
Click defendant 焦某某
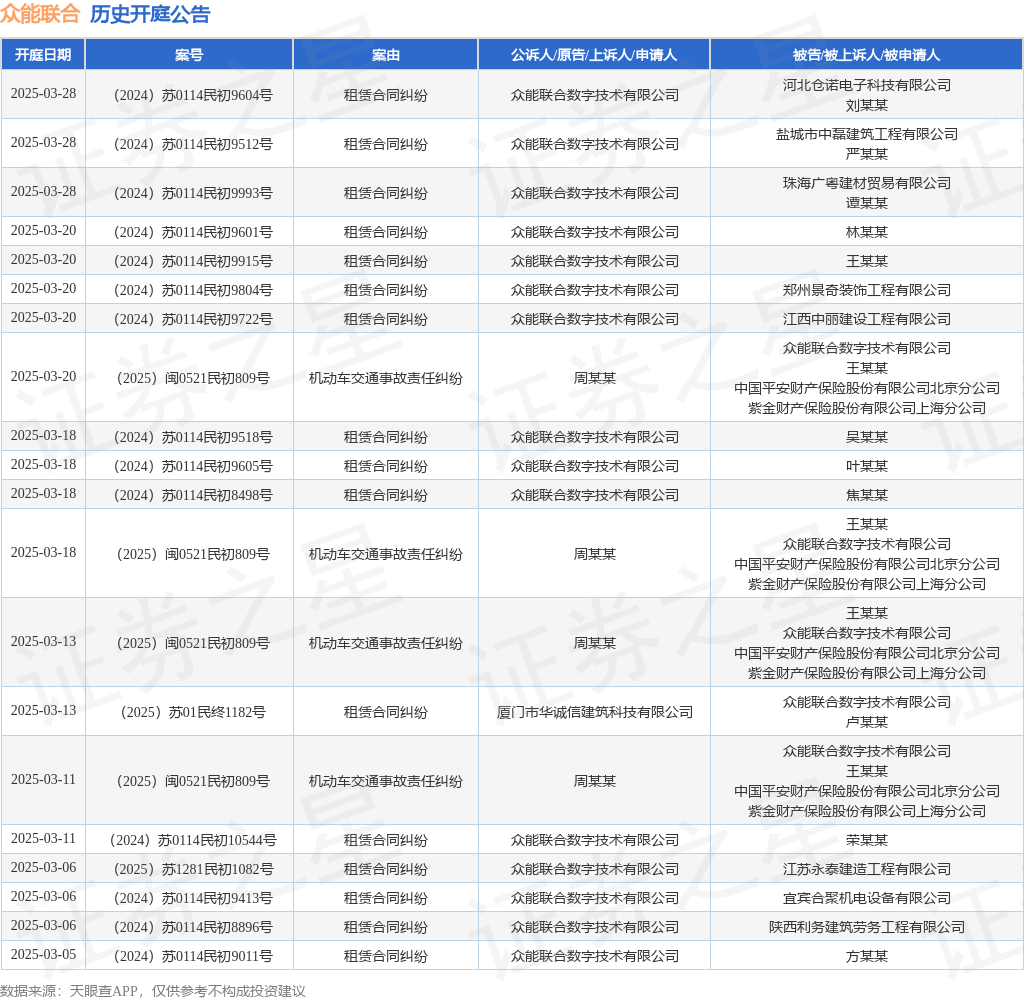point(867,495)
